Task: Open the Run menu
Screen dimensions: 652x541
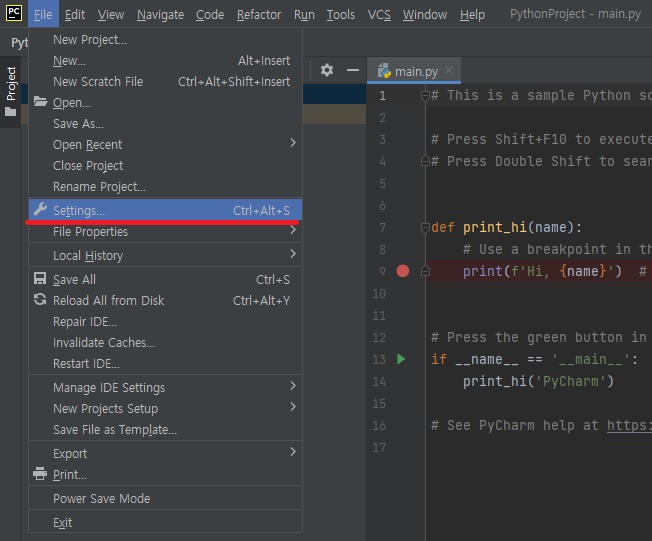Action: [304, 15]
